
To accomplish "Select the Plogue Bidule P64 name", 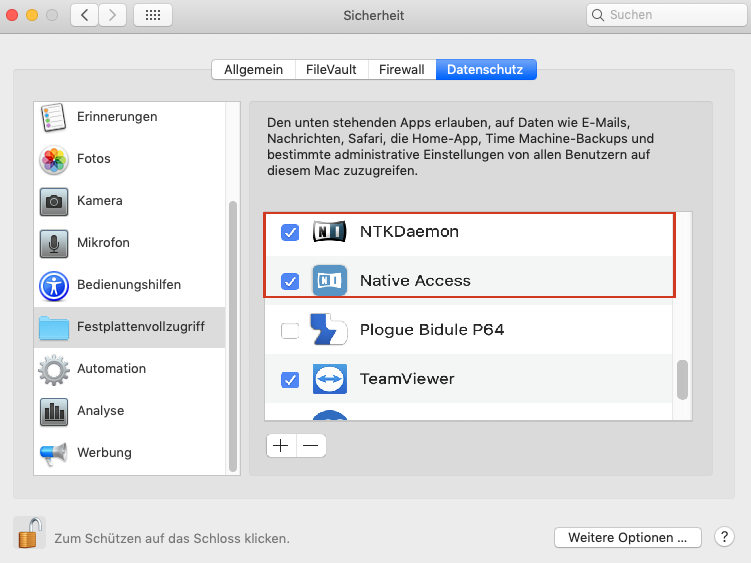I will pos(432,330).
